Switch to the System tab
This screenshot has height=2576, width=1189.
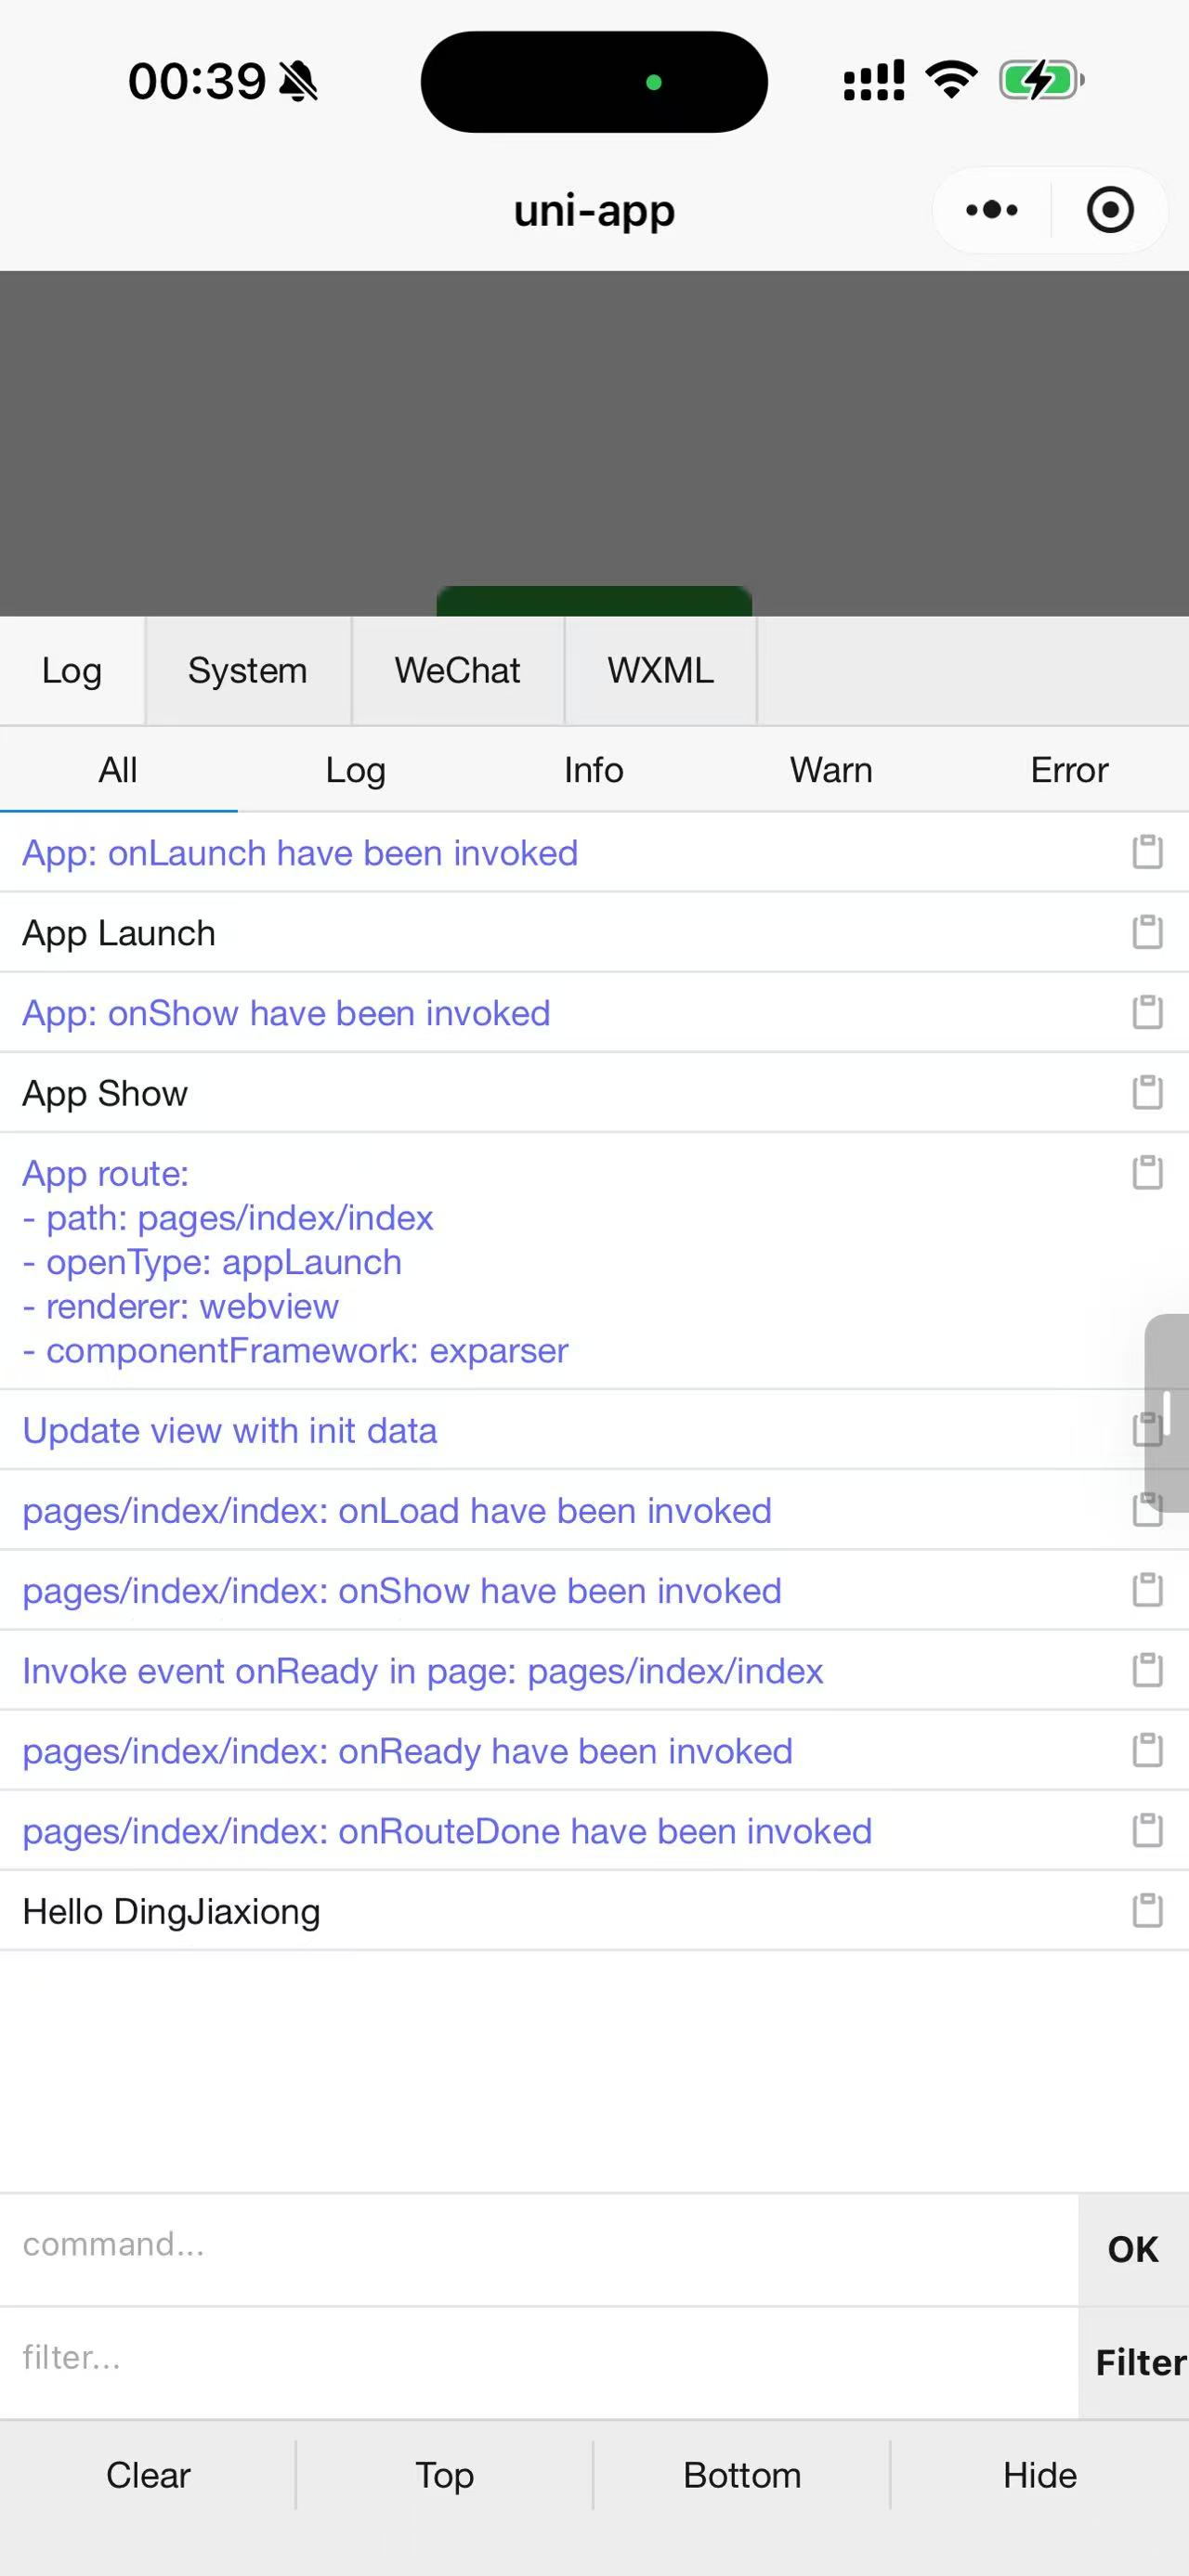click(248, 670)
